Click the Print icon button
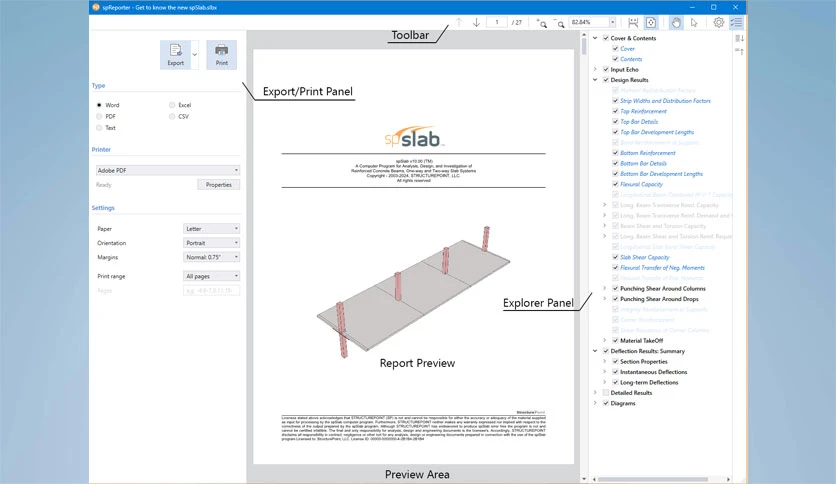The image size is (836, 484). 221,55
